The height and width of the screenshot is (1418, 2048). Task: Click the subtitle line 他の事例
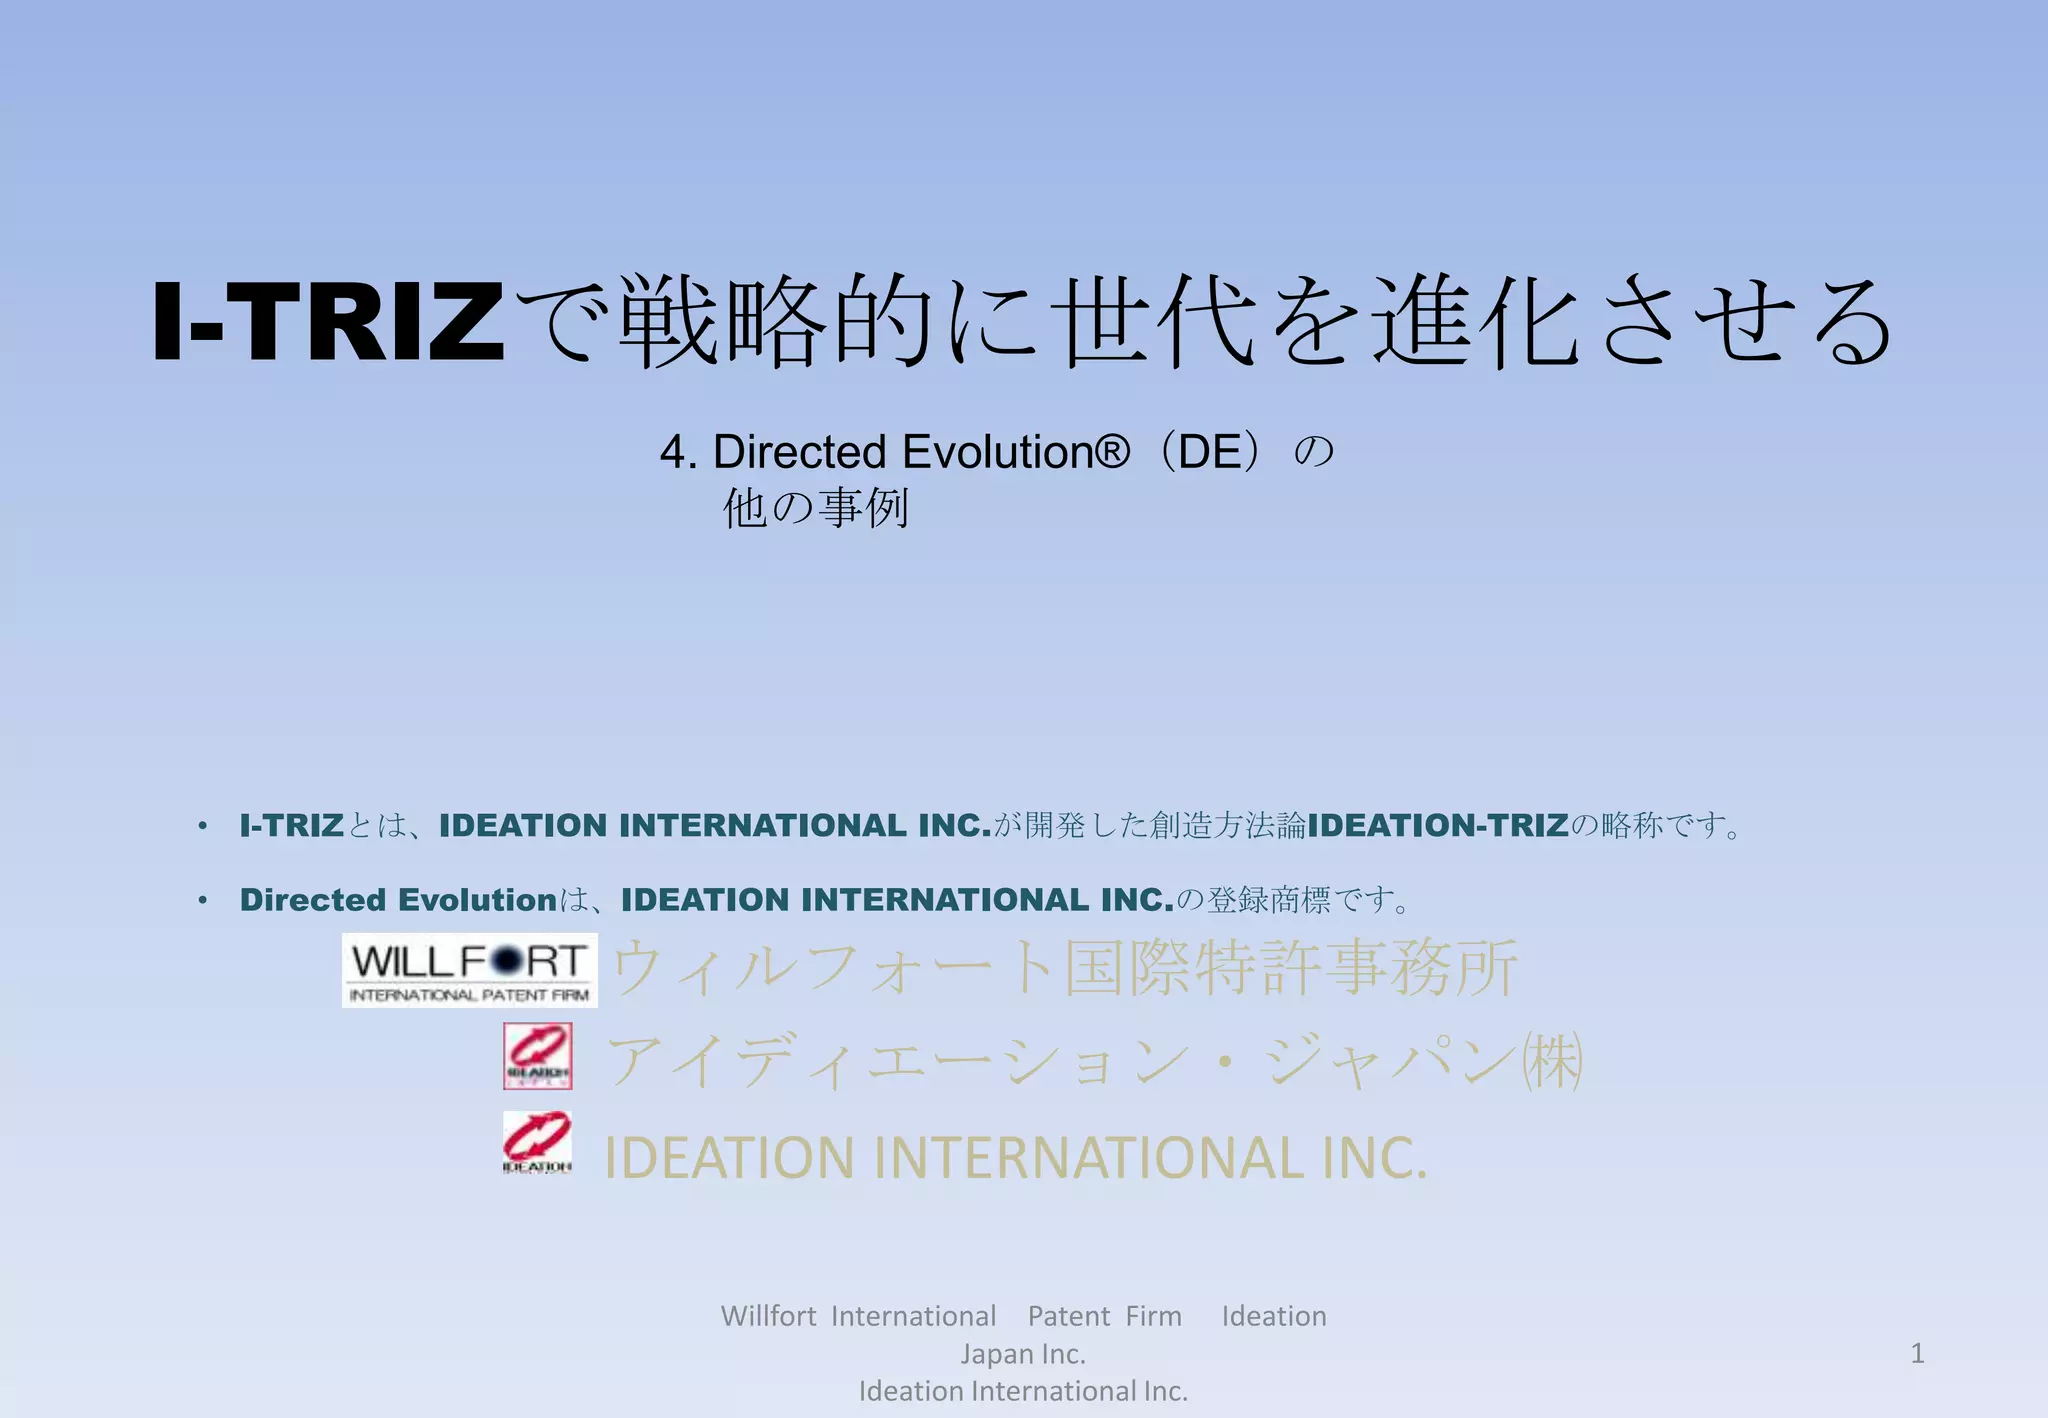tap(815, 508)
